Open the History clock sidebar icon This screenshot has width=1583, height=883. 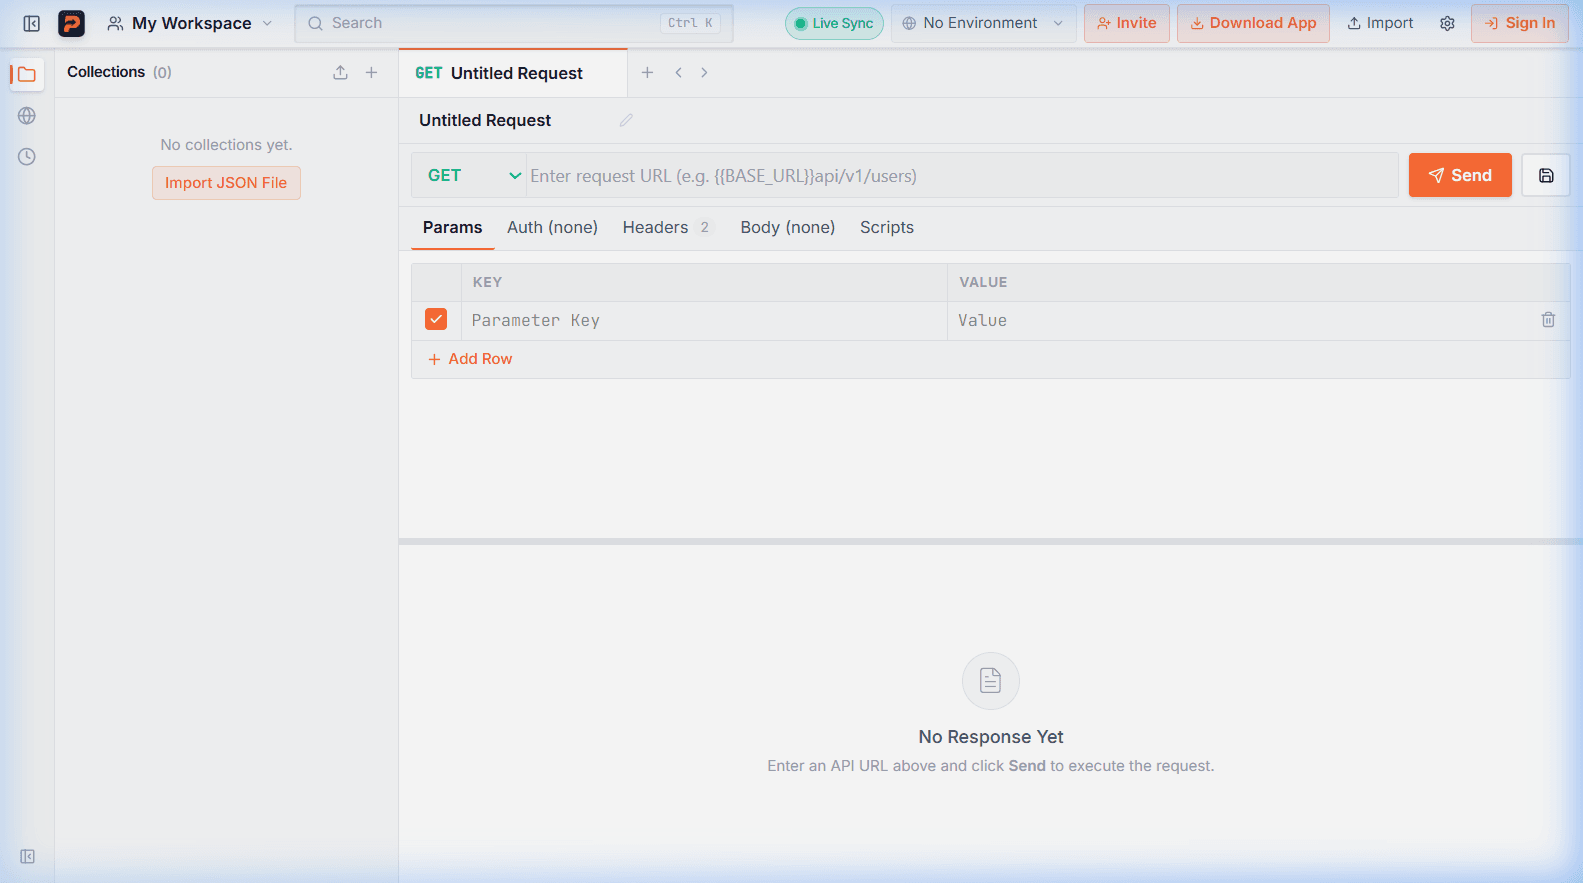click(27, 157)
